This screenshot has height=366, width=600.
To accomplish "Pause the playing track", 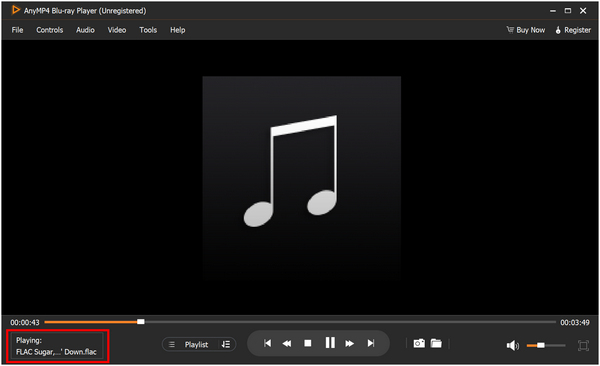I will [330, 343].
